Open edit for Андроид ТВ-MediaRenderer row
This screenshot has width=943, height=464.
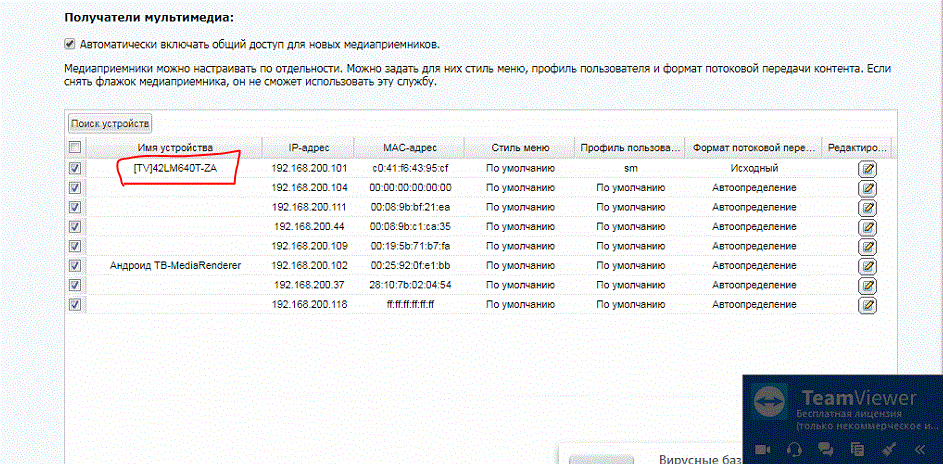pyautogui.click(x=867, y=265)
